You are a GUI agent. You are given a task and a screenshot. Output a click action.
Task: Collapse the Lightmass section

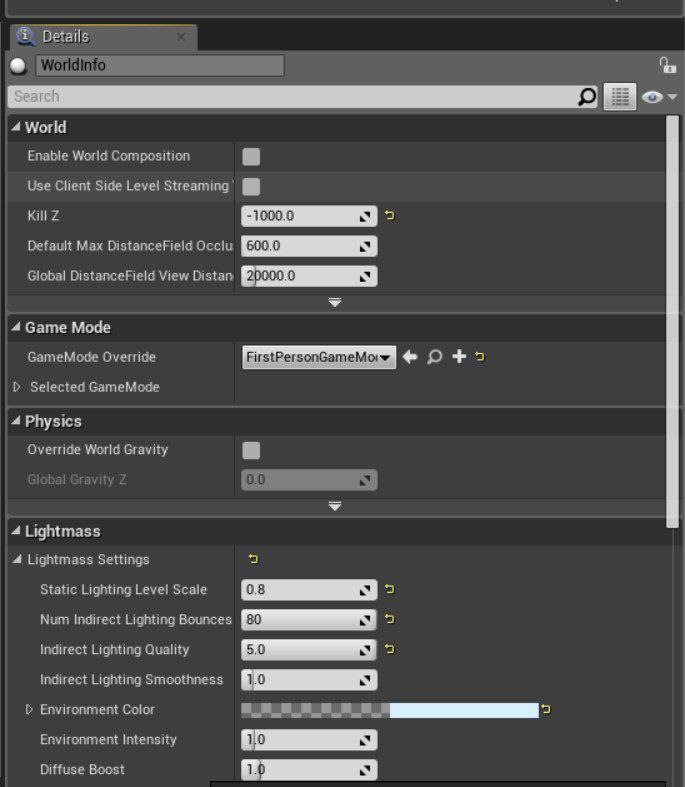click(16, 531)
